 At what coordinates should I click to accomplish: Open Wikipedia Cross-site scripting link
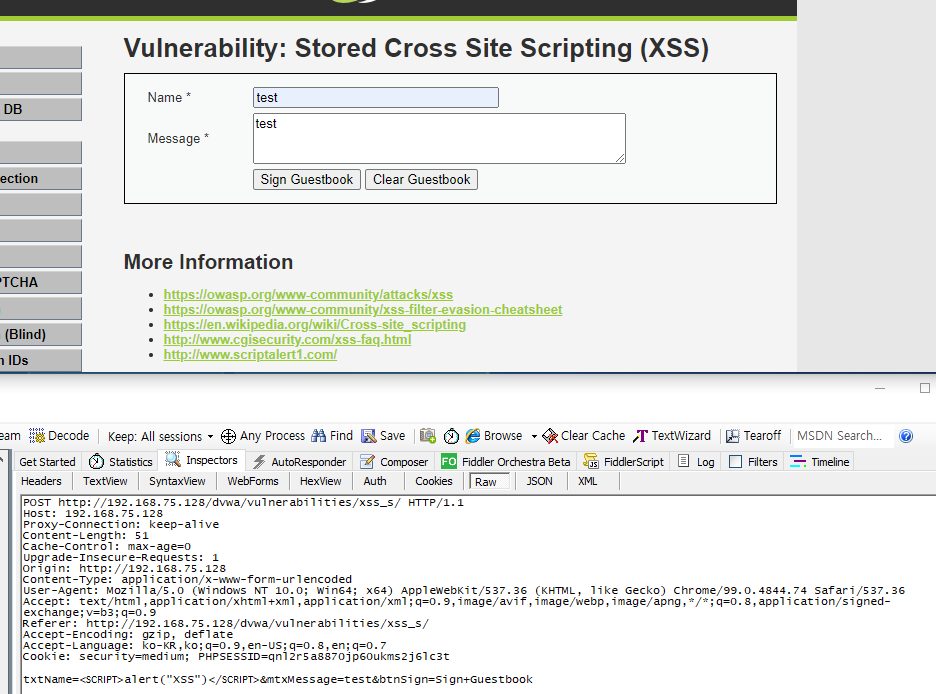click(x=315, y=325)
